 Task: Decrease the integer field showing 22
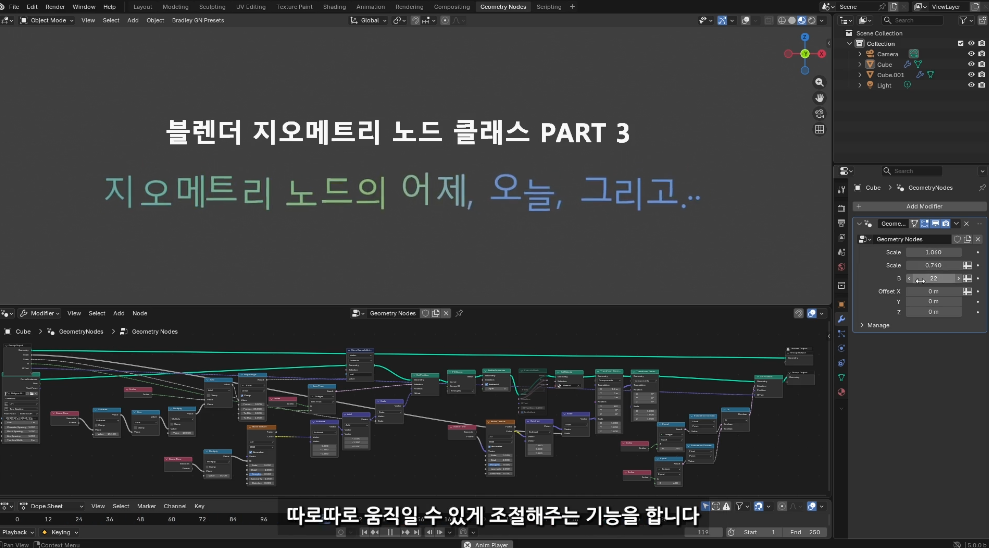click(910, 278)
